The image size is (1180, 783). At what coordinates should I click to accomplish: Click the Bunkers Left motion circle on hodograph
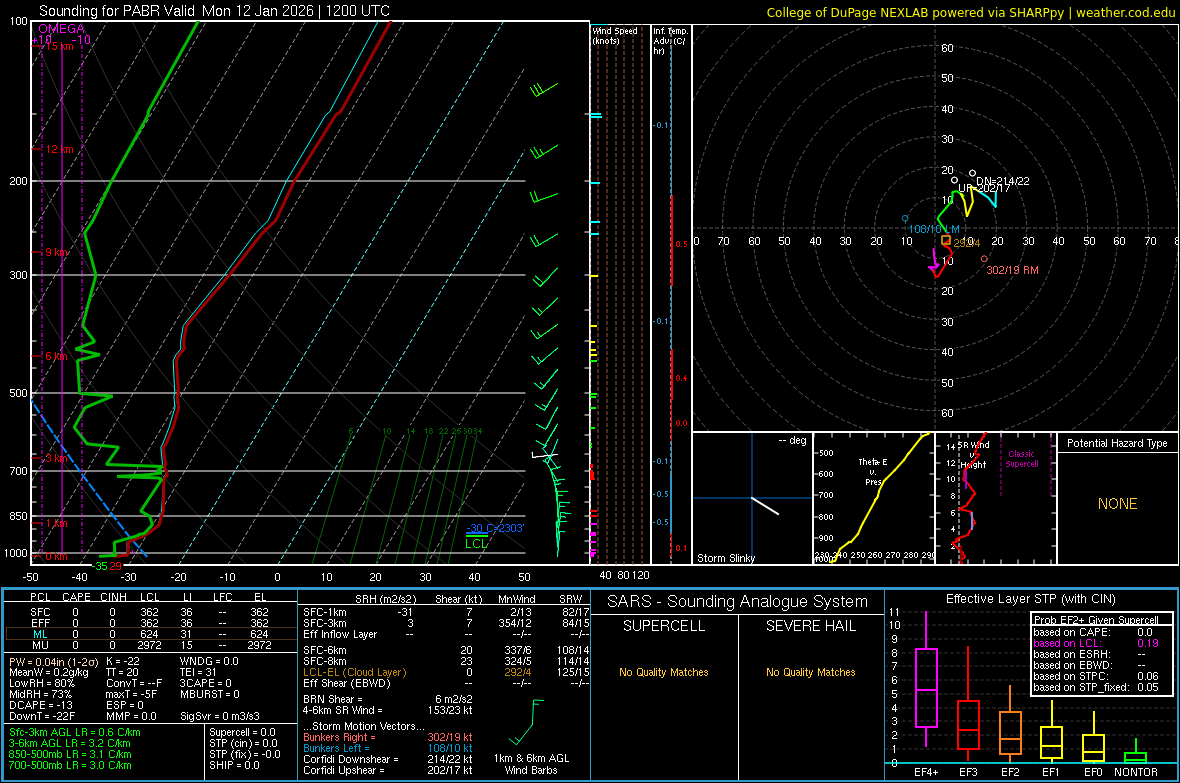coord(905,219)
